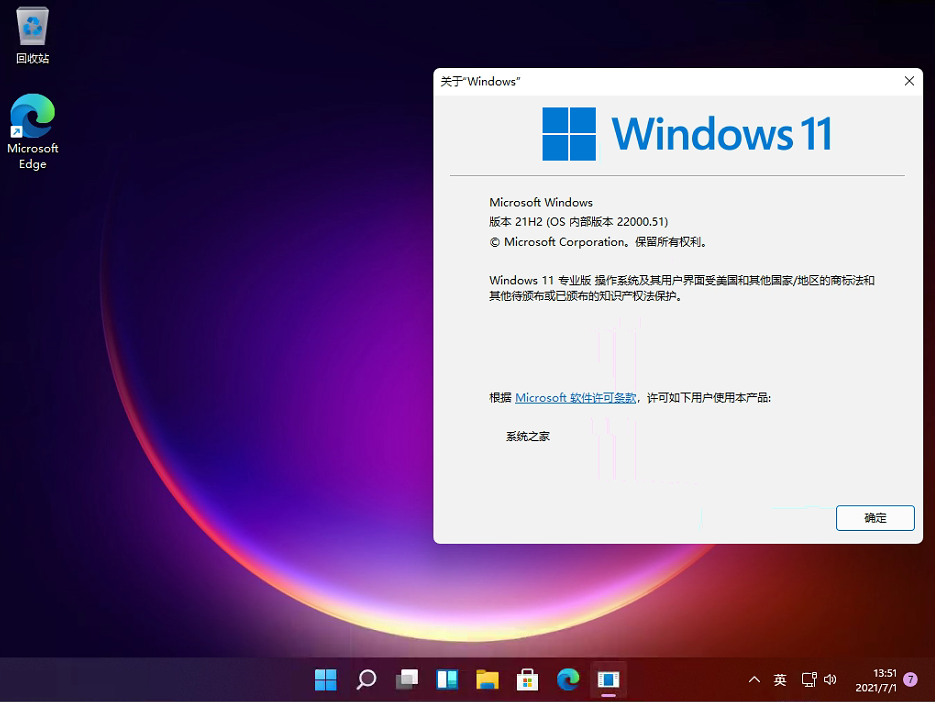The height and width of the screenshot is (702, 935).
Task: Open Task View
Action: point(406,679)
